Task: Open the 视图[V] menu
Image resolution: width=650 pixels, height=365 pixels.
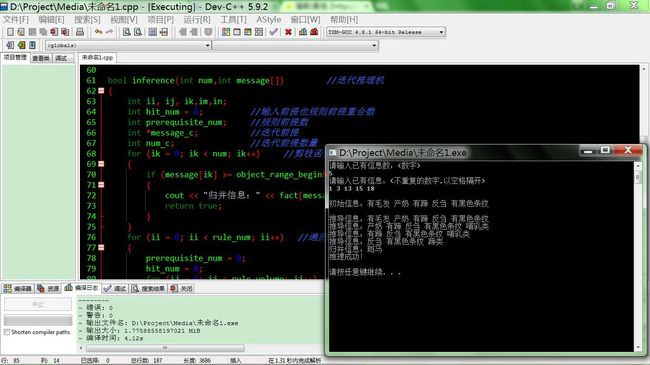Action: tap(124, 19)
